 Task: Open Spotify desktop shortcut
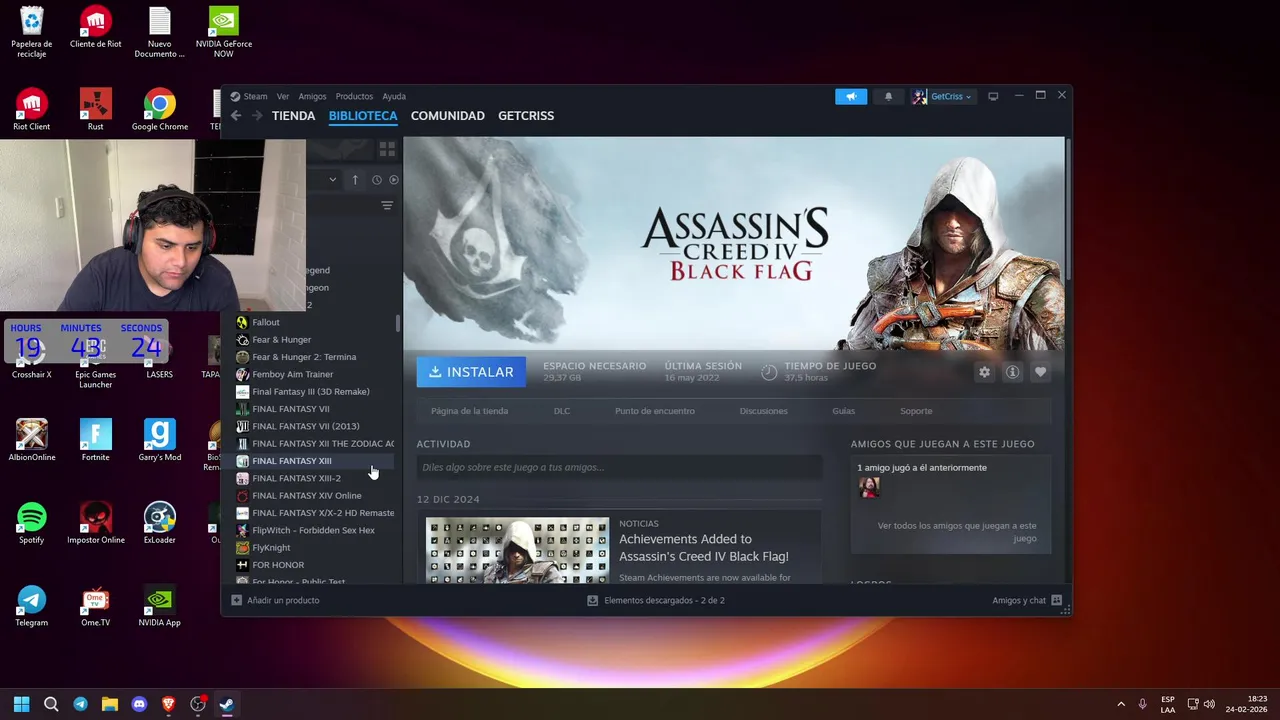coord(31,523)
